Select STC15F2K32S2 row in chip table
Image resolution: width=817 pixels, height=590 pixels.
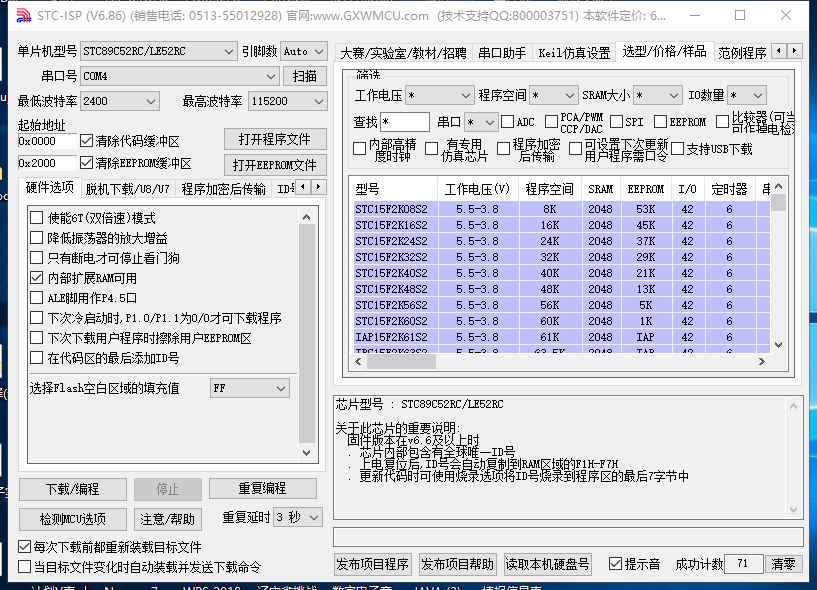tap(562, 257)
